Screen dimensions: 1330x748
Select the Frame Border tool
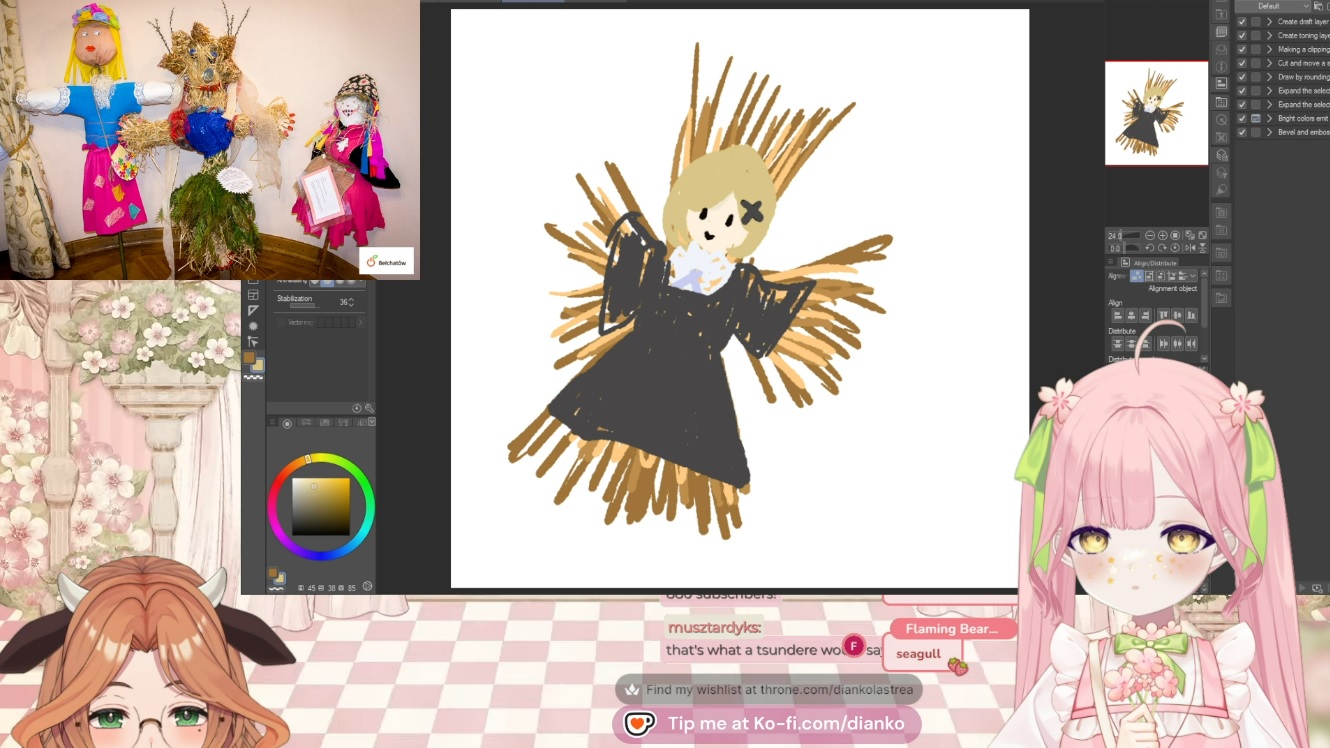point(253,295)
